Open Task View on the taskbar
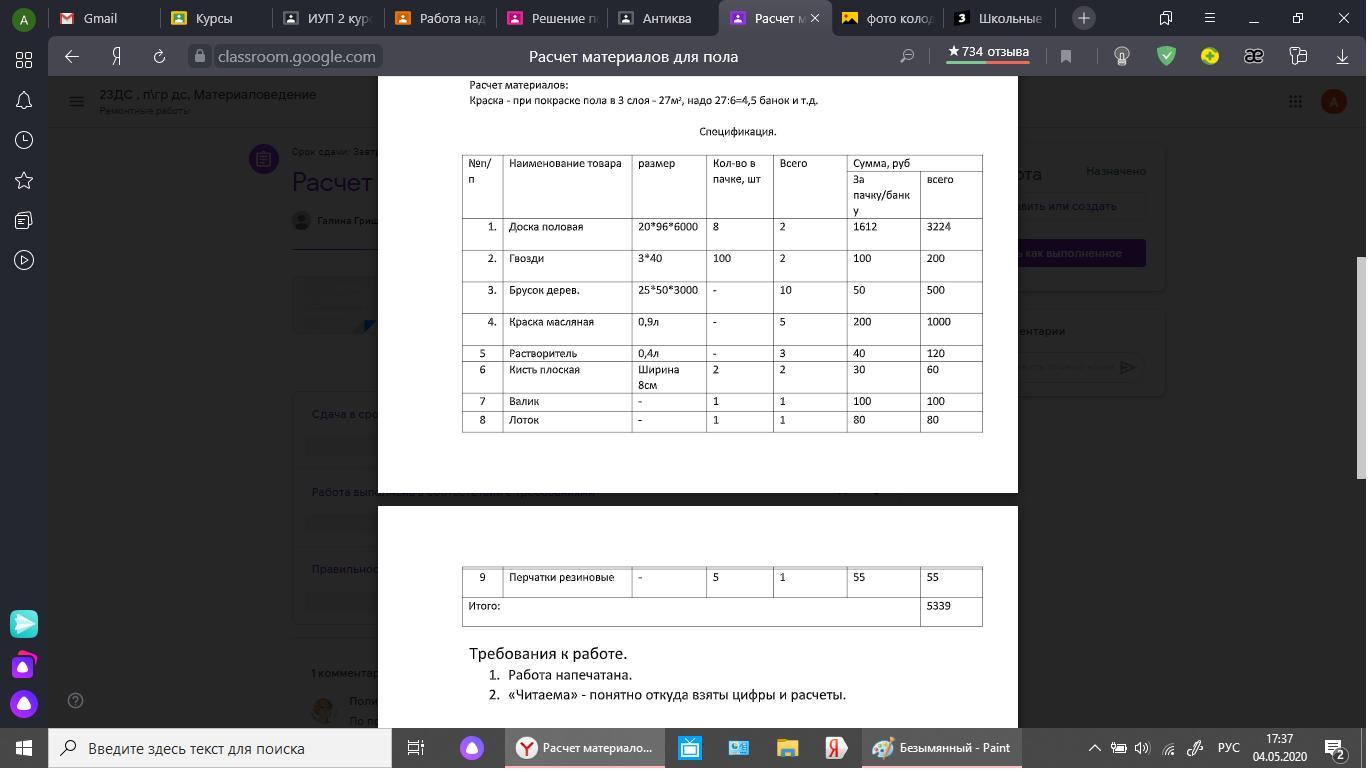Viewport: 1372px width, 772px height. click(x=416, y=748)
